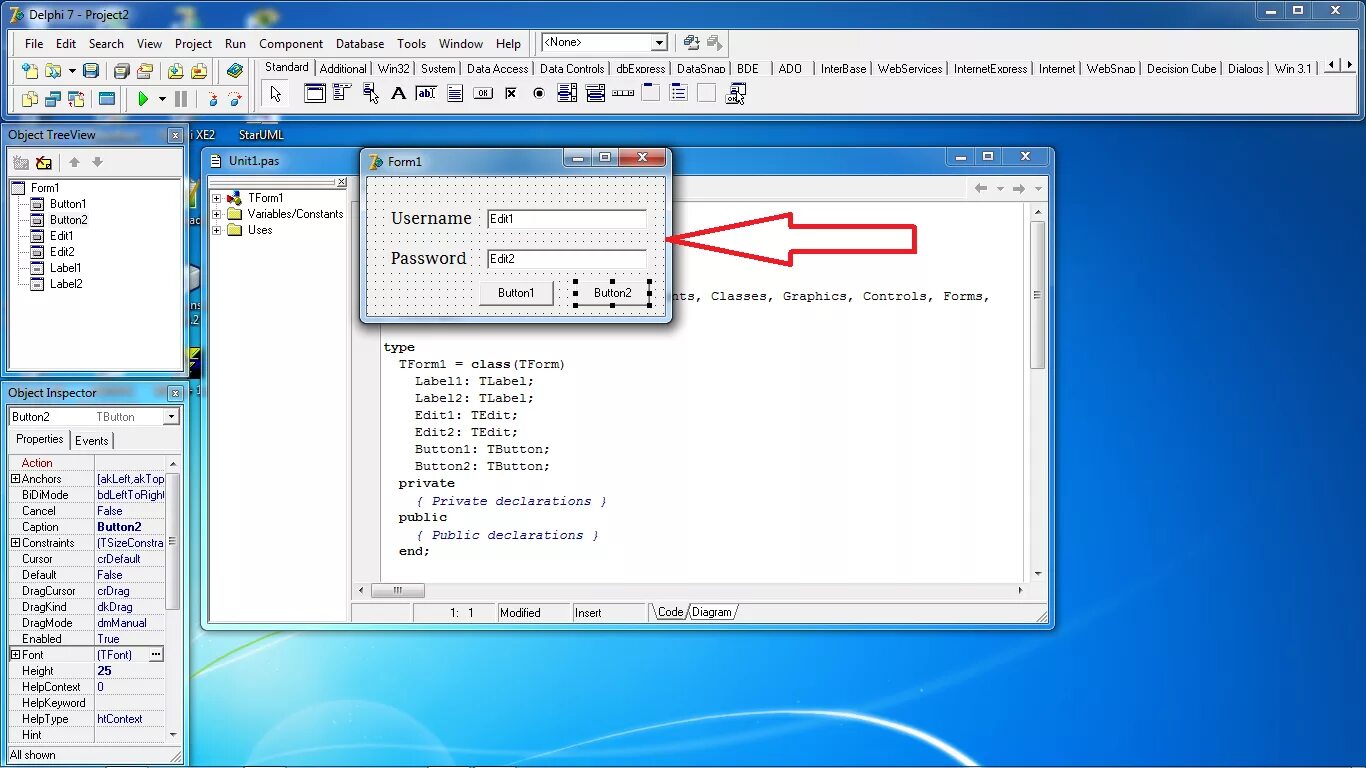Viewport: 1366px width, 768px height.
Task: Click the Caption value 'Button2' in inspector
Action: click(130, 527)
